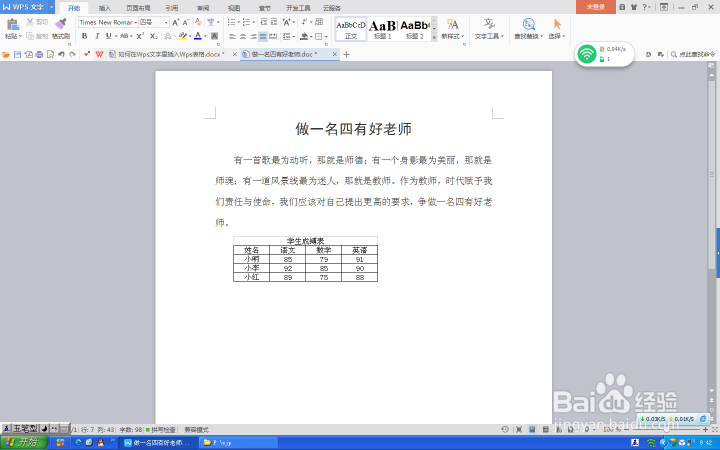Click the find command search box
Screen dimensions: 720x450
coord(693,54)
